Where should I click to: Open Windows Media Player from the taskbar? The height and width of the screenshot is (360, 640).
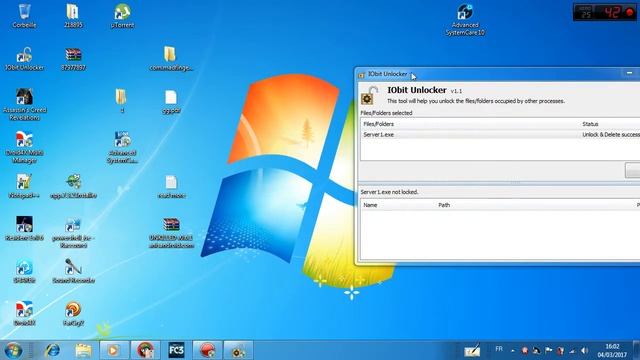tap(114, 350)
